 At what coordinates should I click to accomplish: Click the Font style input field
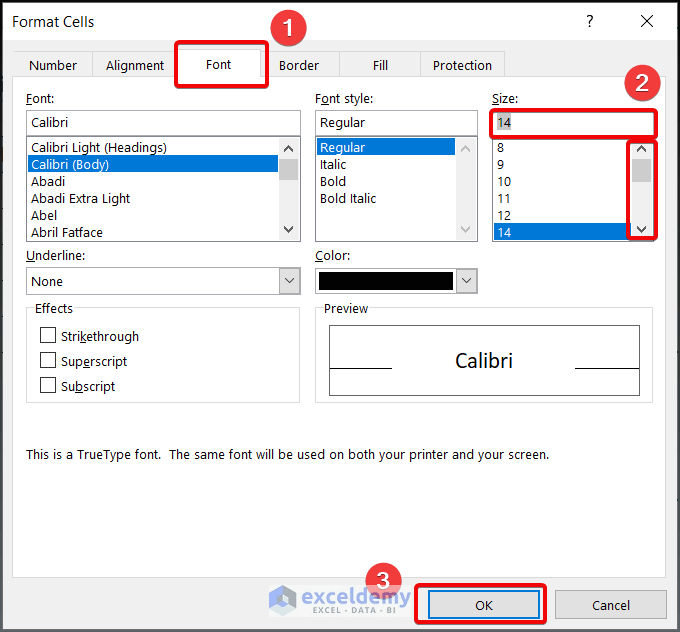396,123
